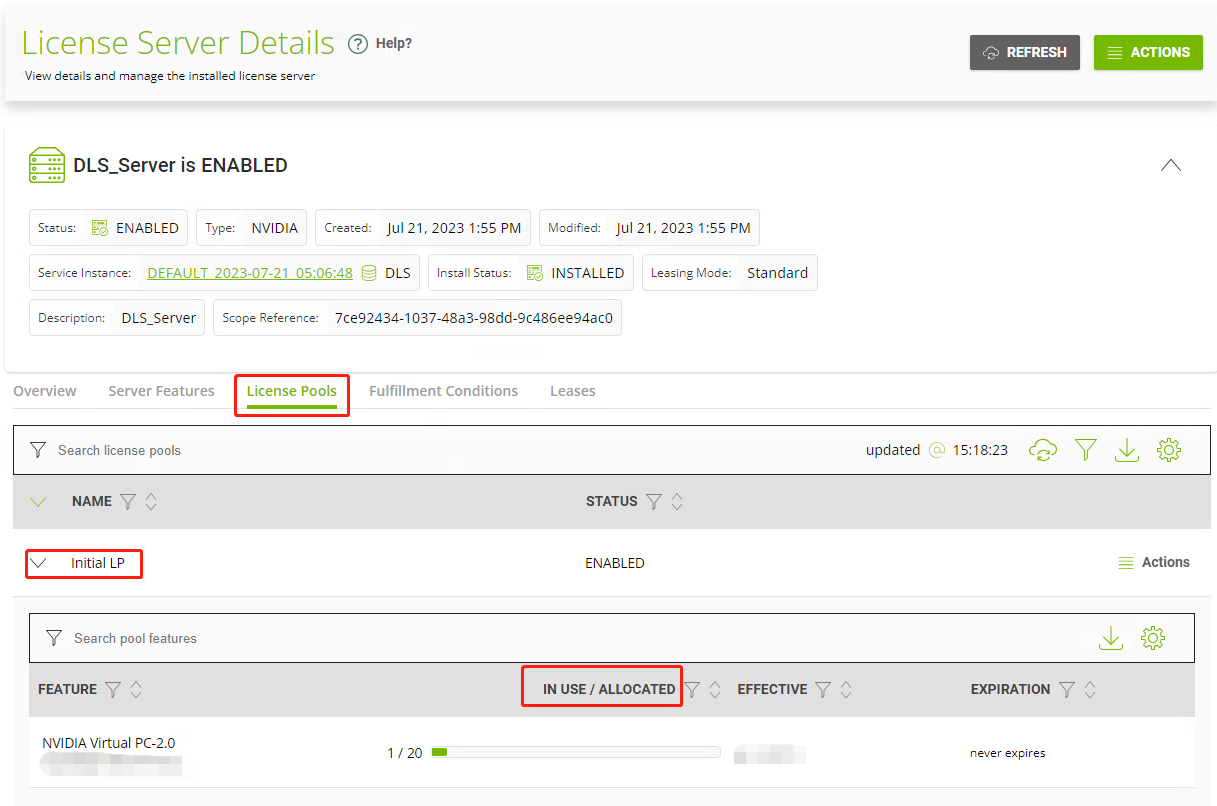The height and width of the screenshot is (806, 1217).
Task: Click the Created Jul 21, 2023 1:55 PM value
Action: pos(454,228)
